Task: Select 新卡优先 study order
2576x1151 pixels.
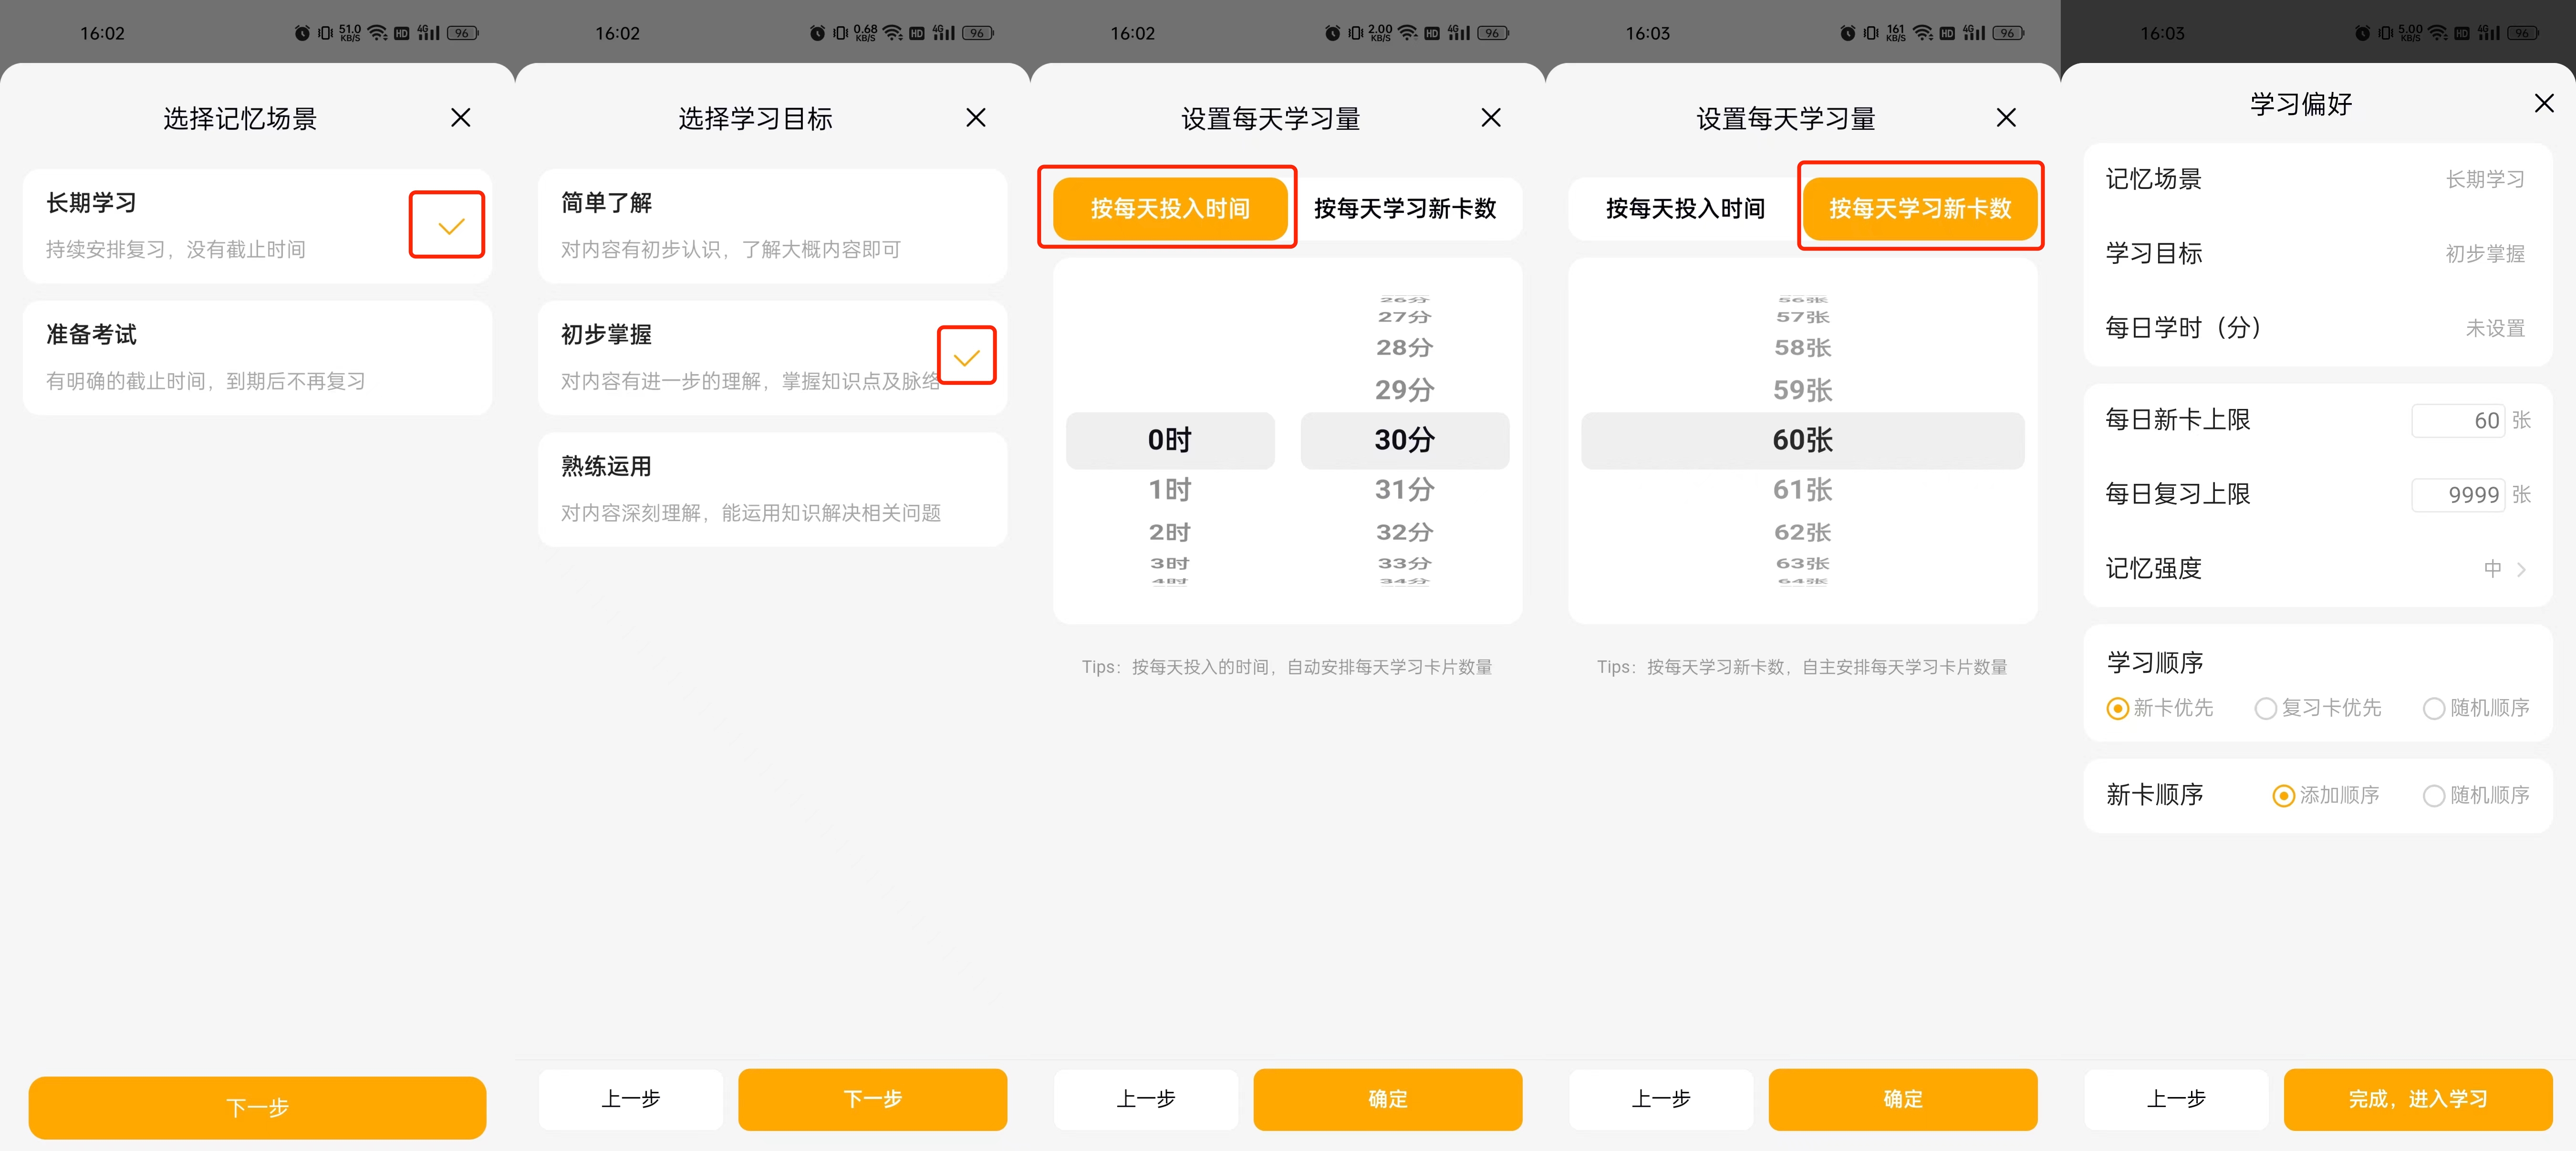Action: pos(2159,708)
